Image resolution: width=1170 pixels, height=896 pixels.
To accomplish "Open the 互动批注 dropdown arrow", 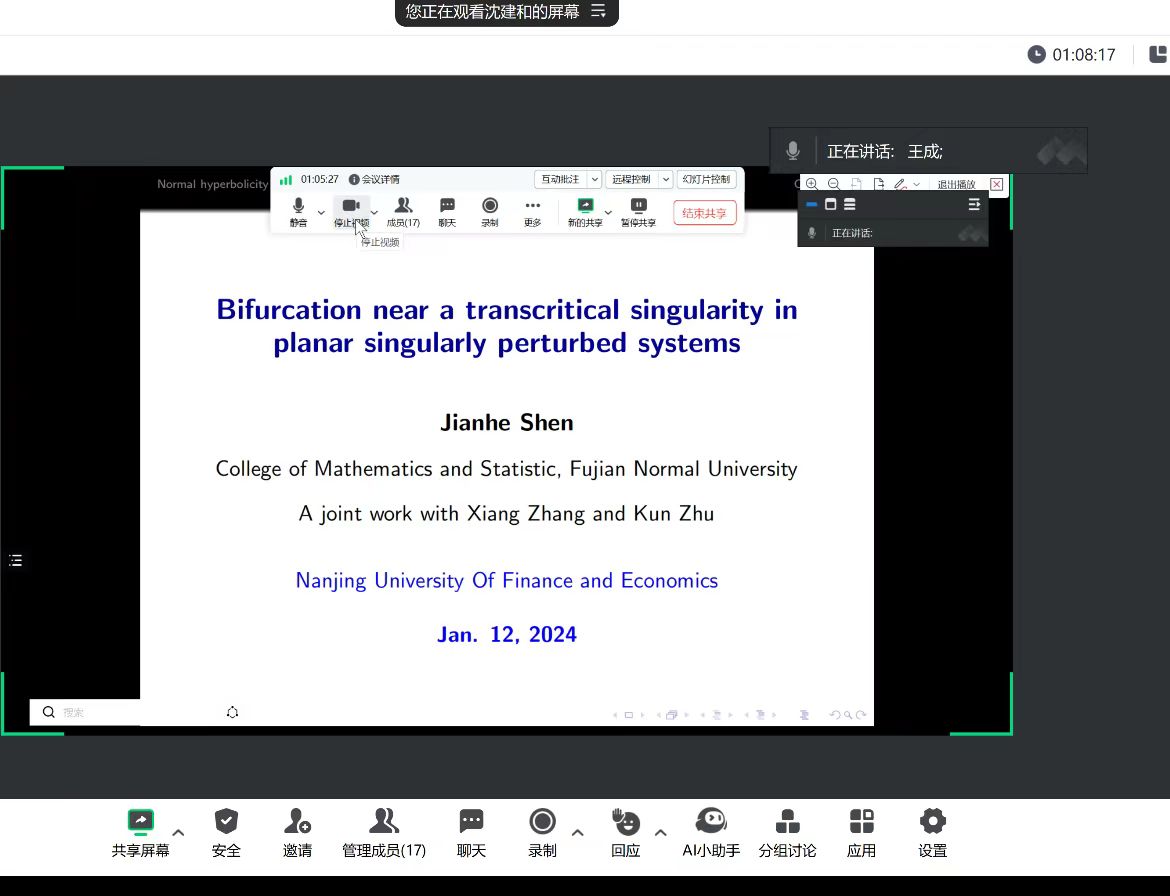I will coord(594,180).
